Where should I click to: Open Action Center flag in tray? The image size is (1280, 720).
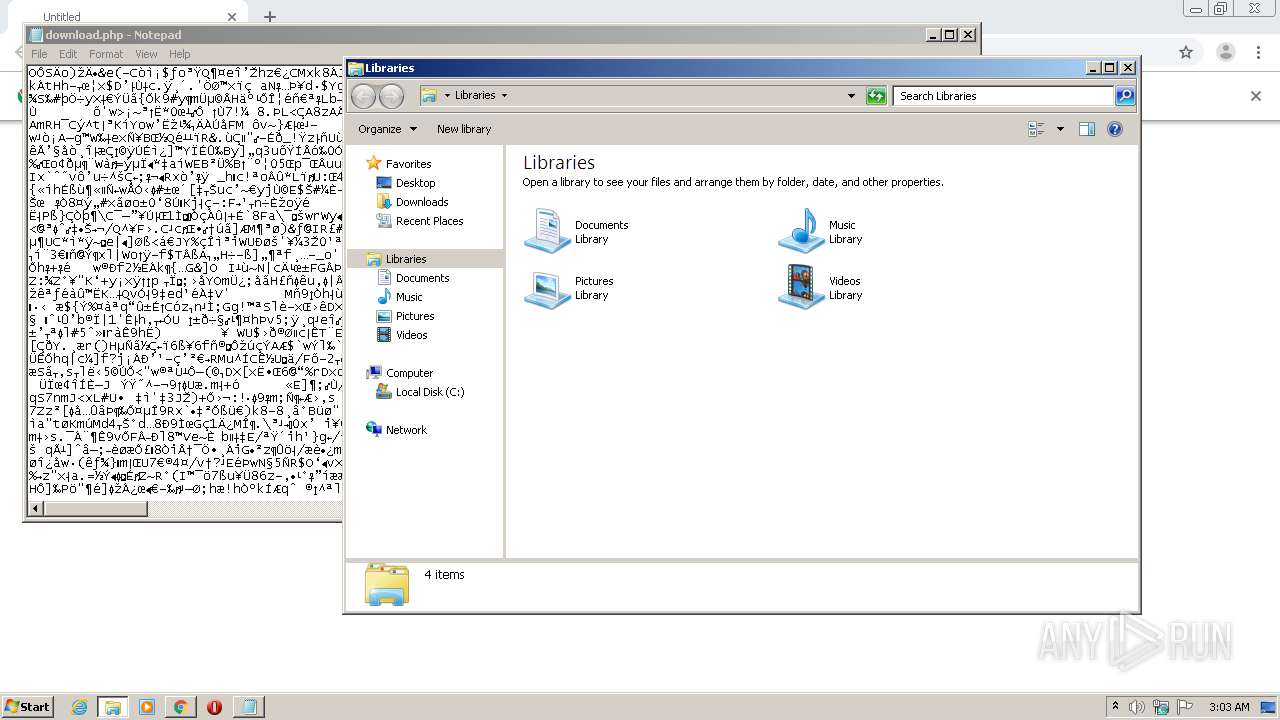1186,707
